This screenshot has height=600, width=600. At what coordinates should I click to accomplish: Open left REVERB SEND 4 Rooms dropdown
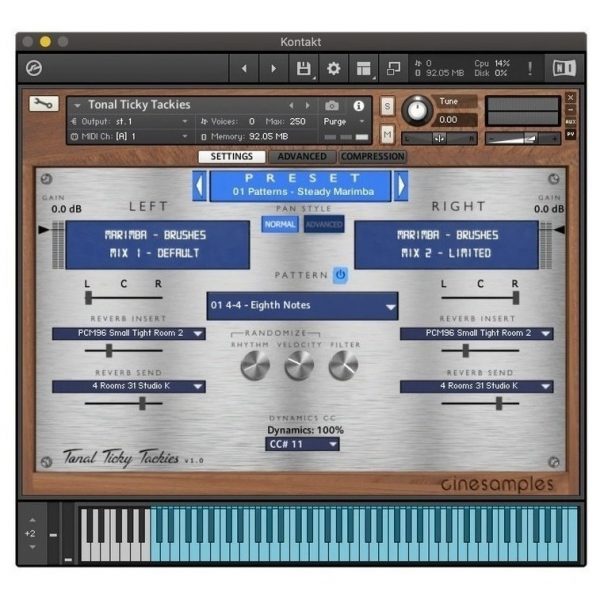[129, 386]
